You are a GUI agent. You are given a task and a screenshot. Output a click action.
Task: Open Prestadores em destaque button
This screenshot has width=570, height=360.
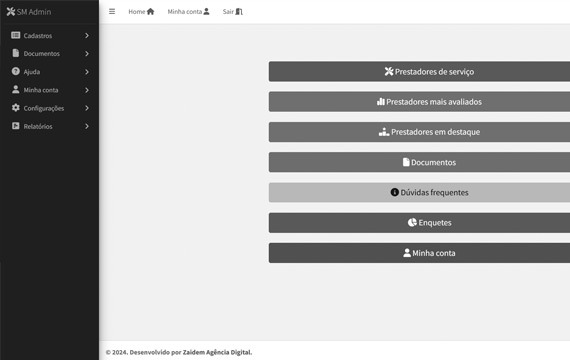tap(419, 132)
